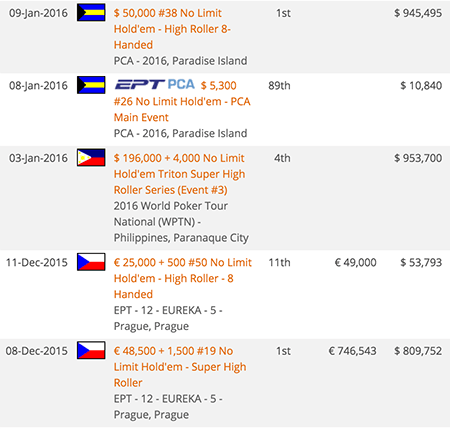The width and height of the screenshot is (450, 429).
Task: Open the €25,000 + 500 #50 High Roller link
Action: (183, 278)
